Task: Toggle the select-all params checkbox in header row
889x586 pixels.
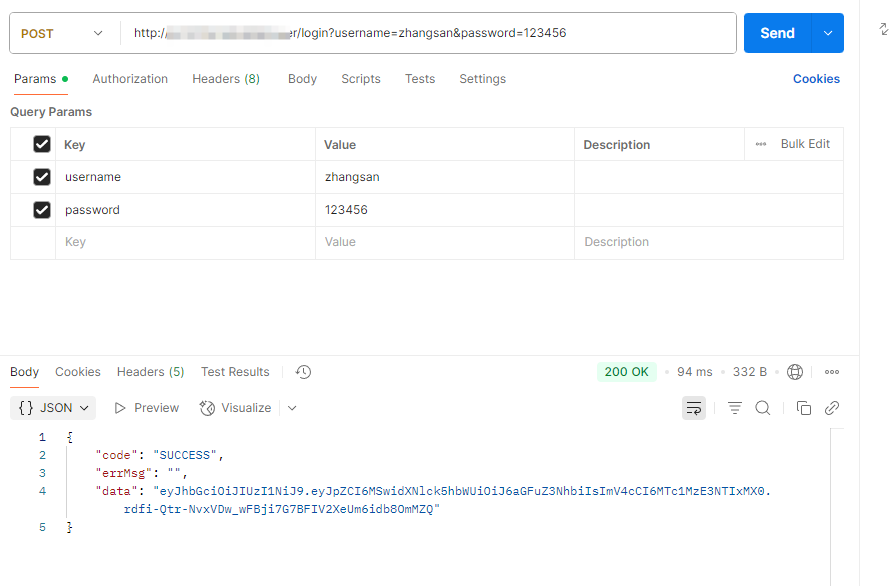Action: pos(42,144)
